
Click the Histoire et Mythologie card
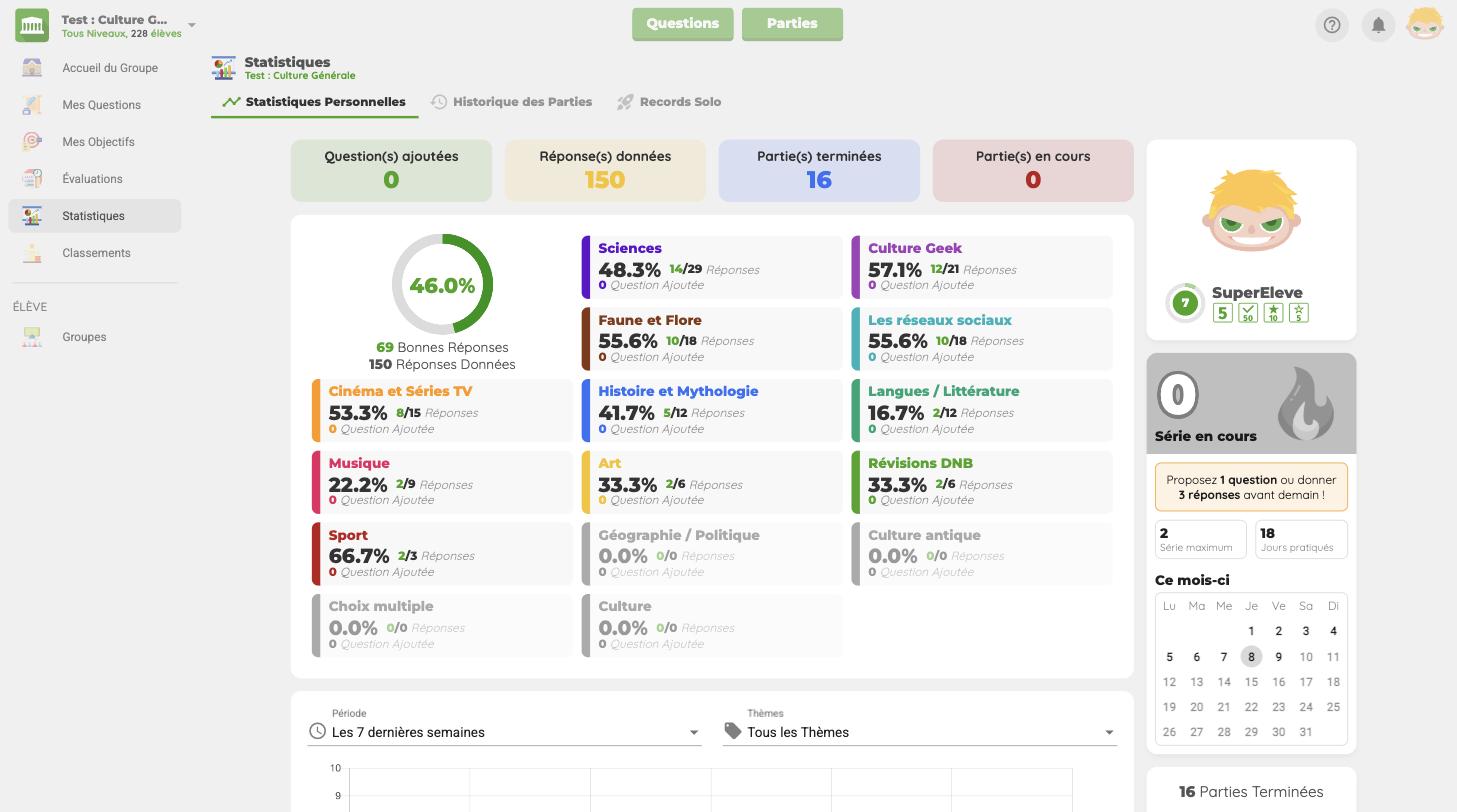(712, 410)
